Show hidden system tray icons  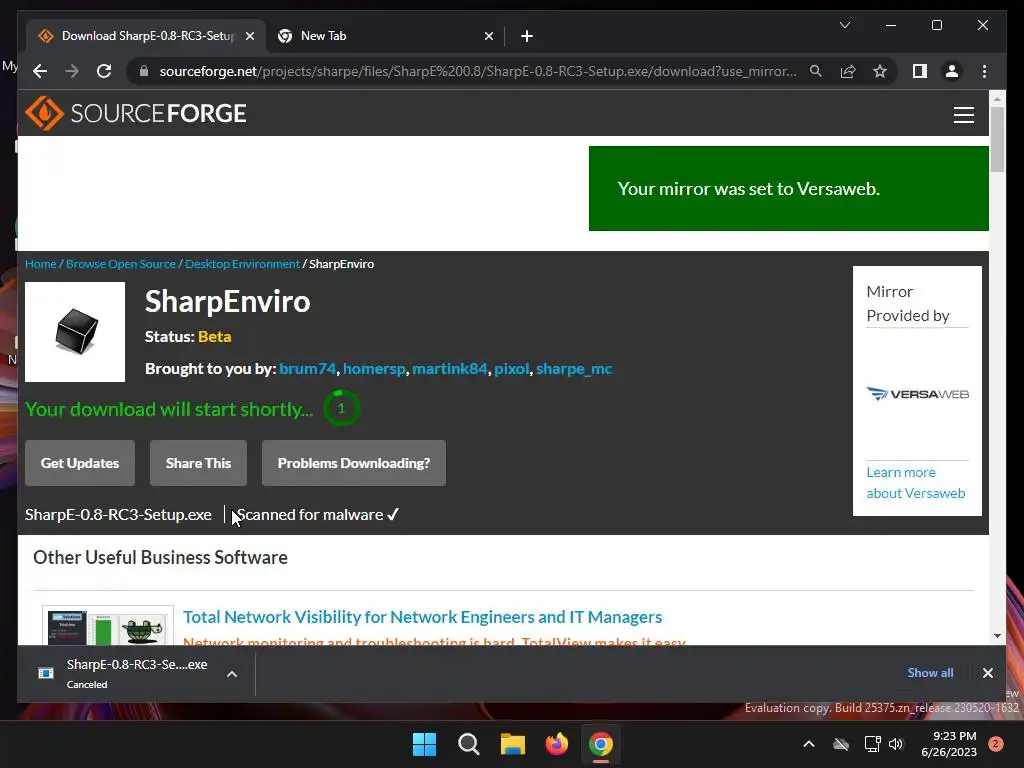click(808, 744)
